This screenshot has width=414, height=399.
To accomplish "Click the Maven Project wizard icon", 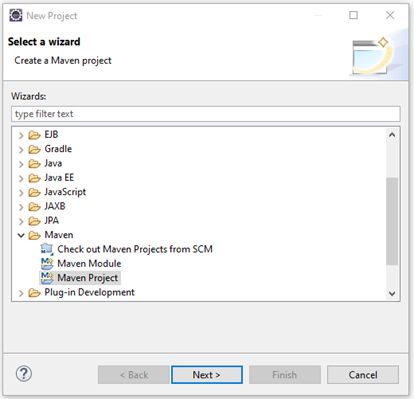I will point(47,278).
